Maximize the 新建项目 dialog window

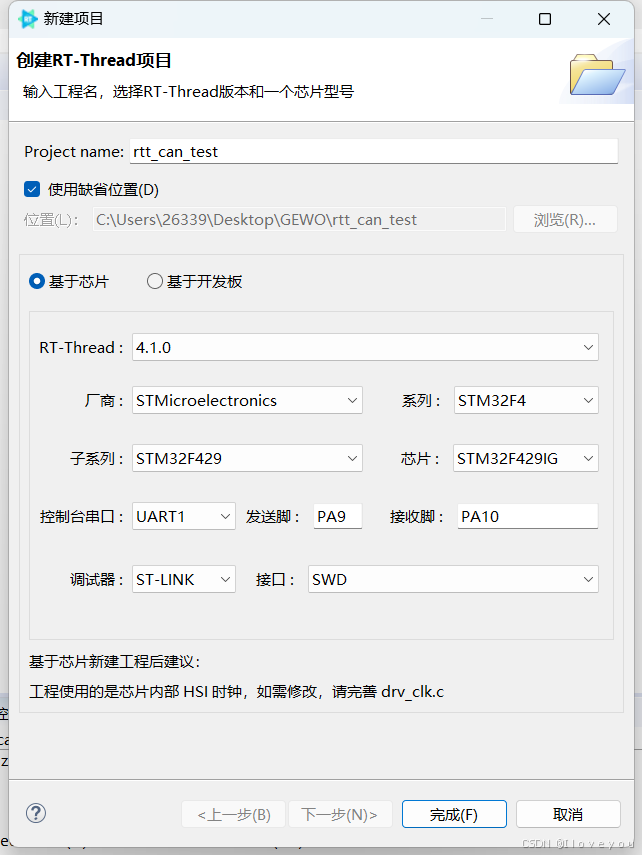point(544,19)
